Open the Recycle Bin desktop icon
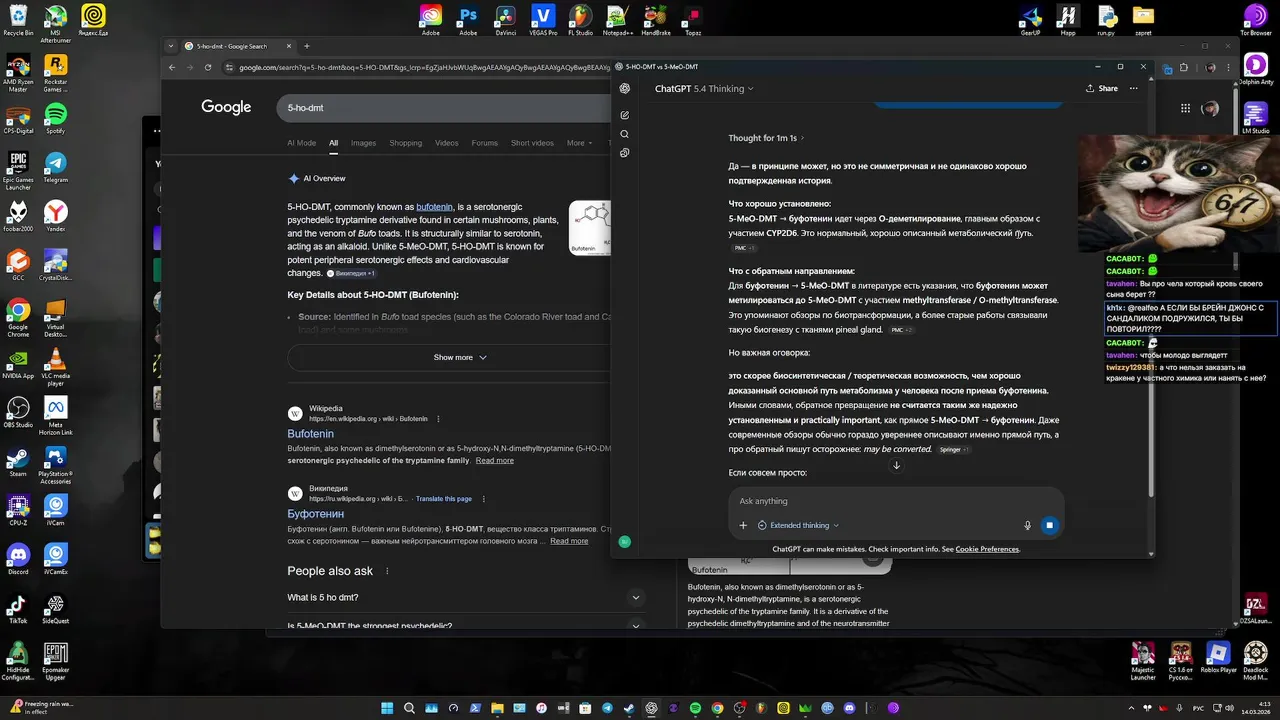1280x720 pixels. [x=18, y=20]
